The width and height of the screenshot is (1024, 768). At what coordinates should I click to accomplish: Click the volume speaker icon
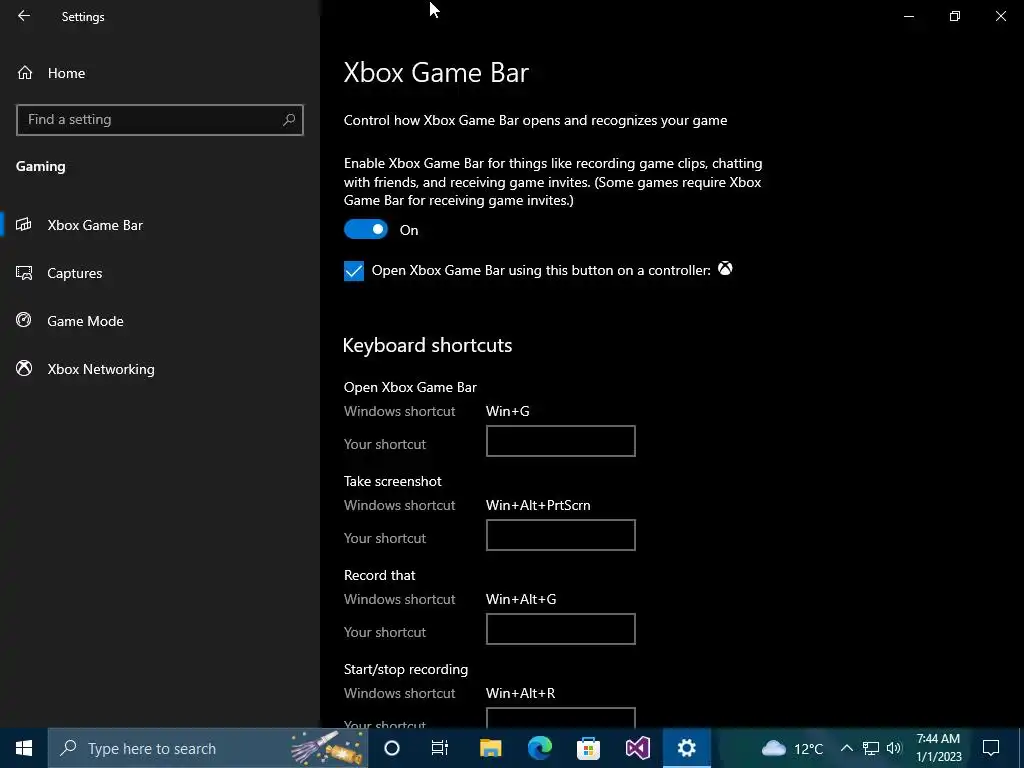(x=894, y=748)
